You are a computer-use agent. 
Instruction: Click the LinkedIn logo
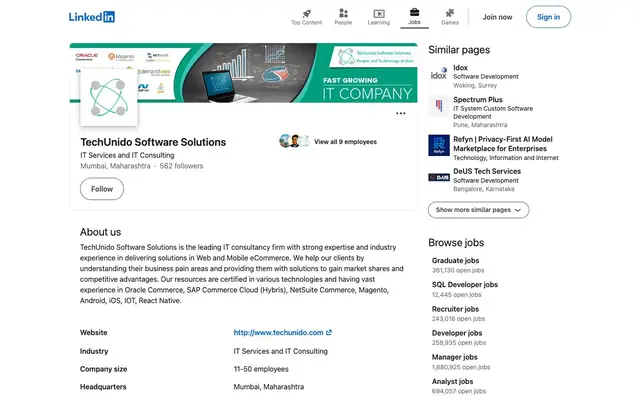[x=92, y=17]
